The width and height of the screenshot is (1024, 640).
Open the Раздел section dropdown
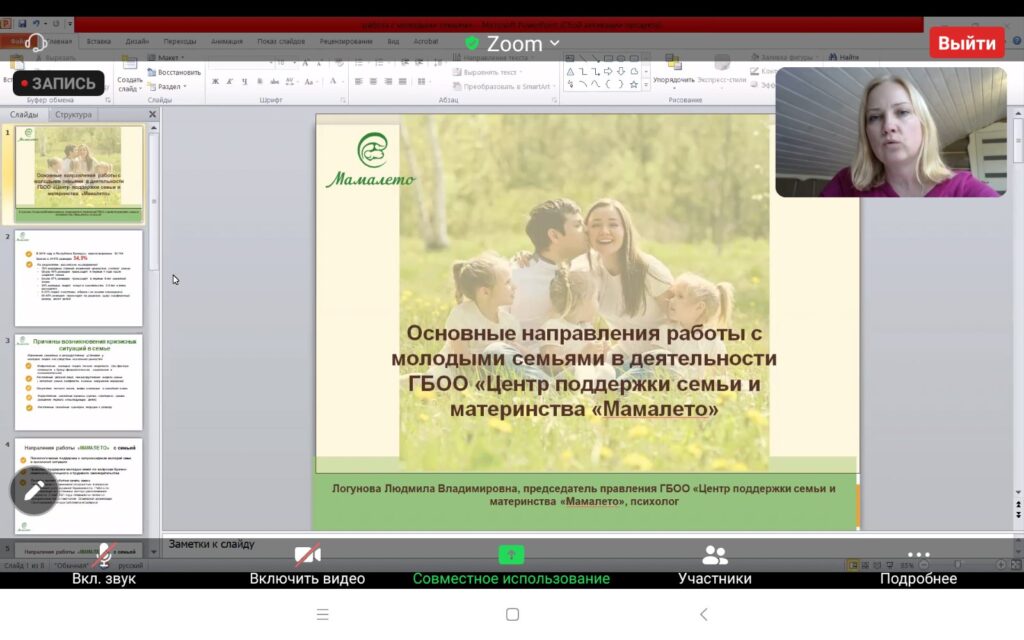tap(167, 86)
